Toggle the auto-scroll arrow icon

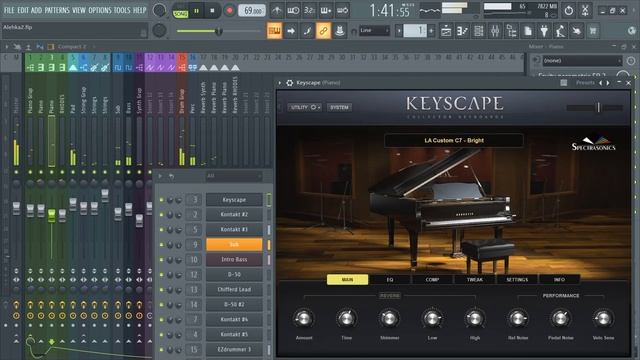[x=291, y=31]
